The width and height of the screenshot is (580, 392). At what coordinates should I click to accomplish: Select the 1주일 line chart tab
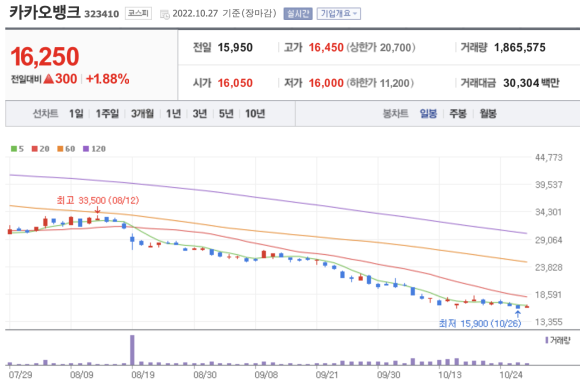click(x=107, y=114)
